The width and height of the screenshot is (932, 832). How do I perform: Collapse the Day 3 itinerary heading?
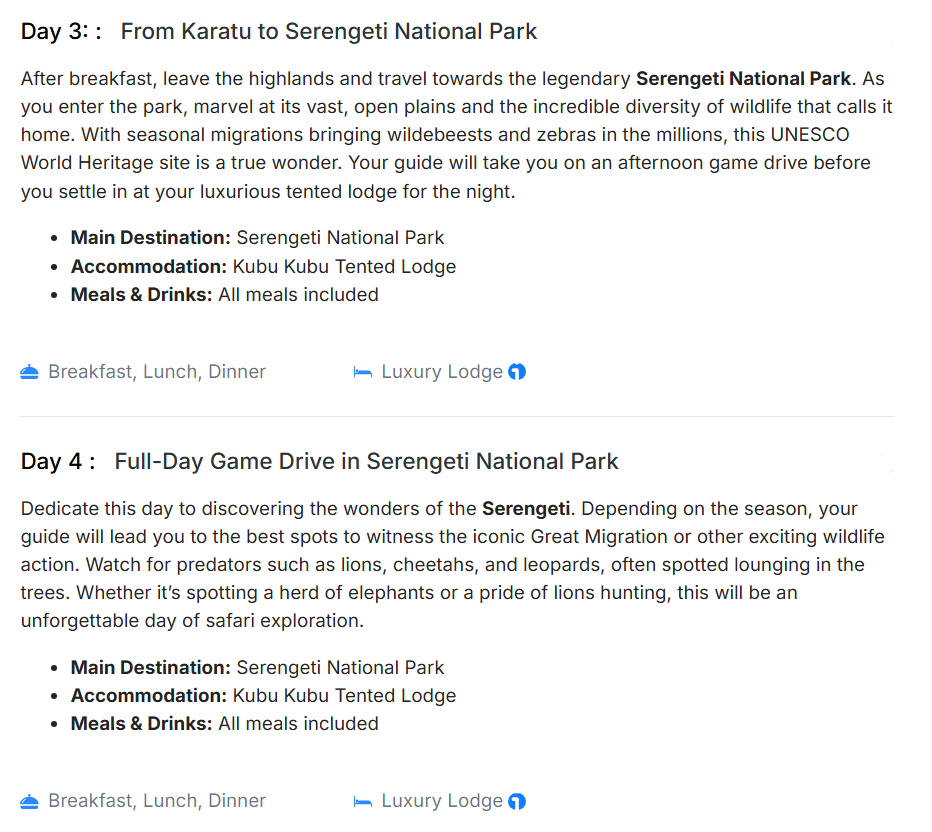tap(61, 32)
